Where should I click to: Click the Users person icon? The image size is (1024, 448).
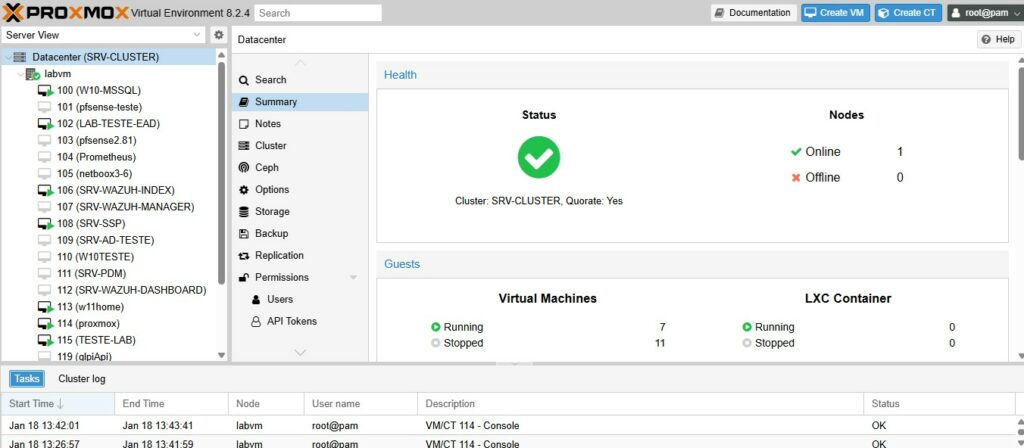click(x=256, y=299)
